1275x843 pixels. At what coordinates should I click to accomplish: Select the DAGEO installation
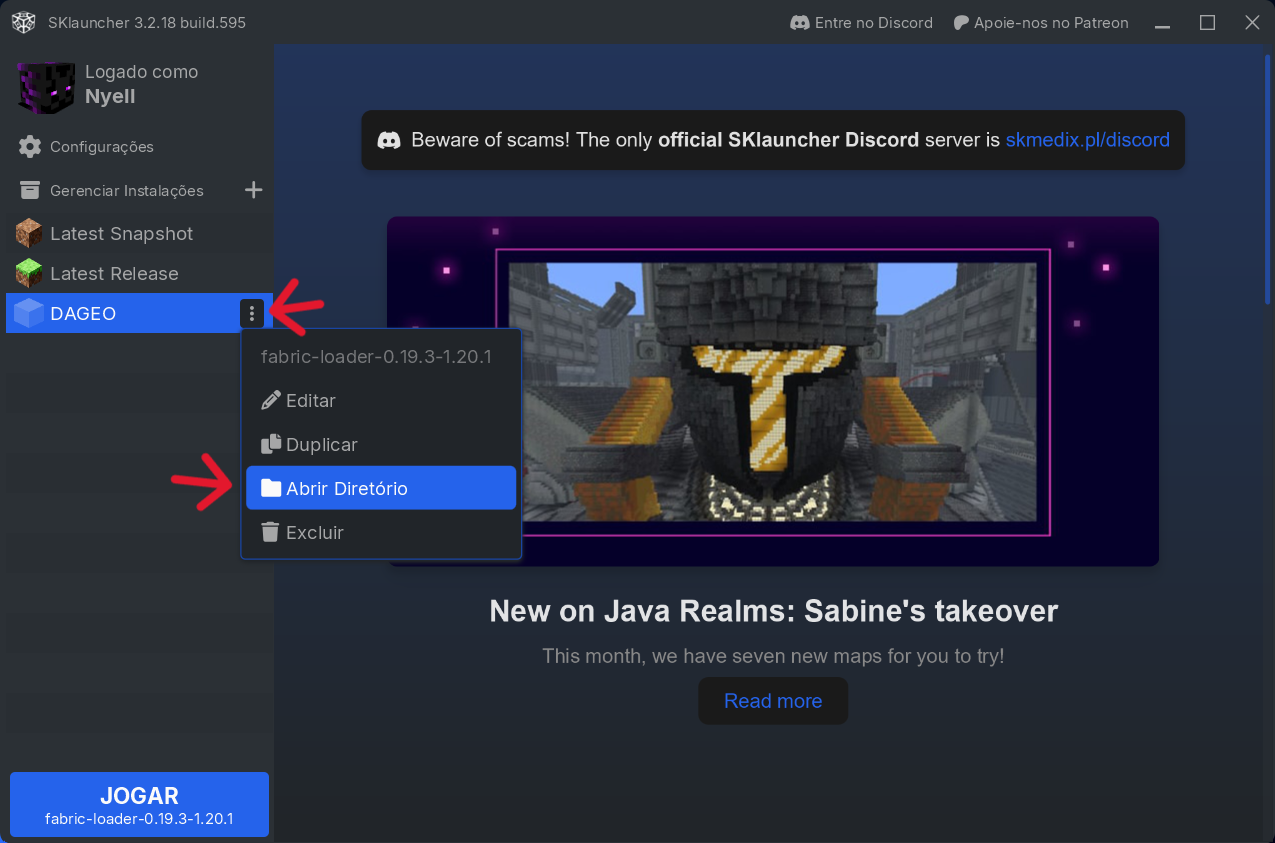[x=137, y=313]
